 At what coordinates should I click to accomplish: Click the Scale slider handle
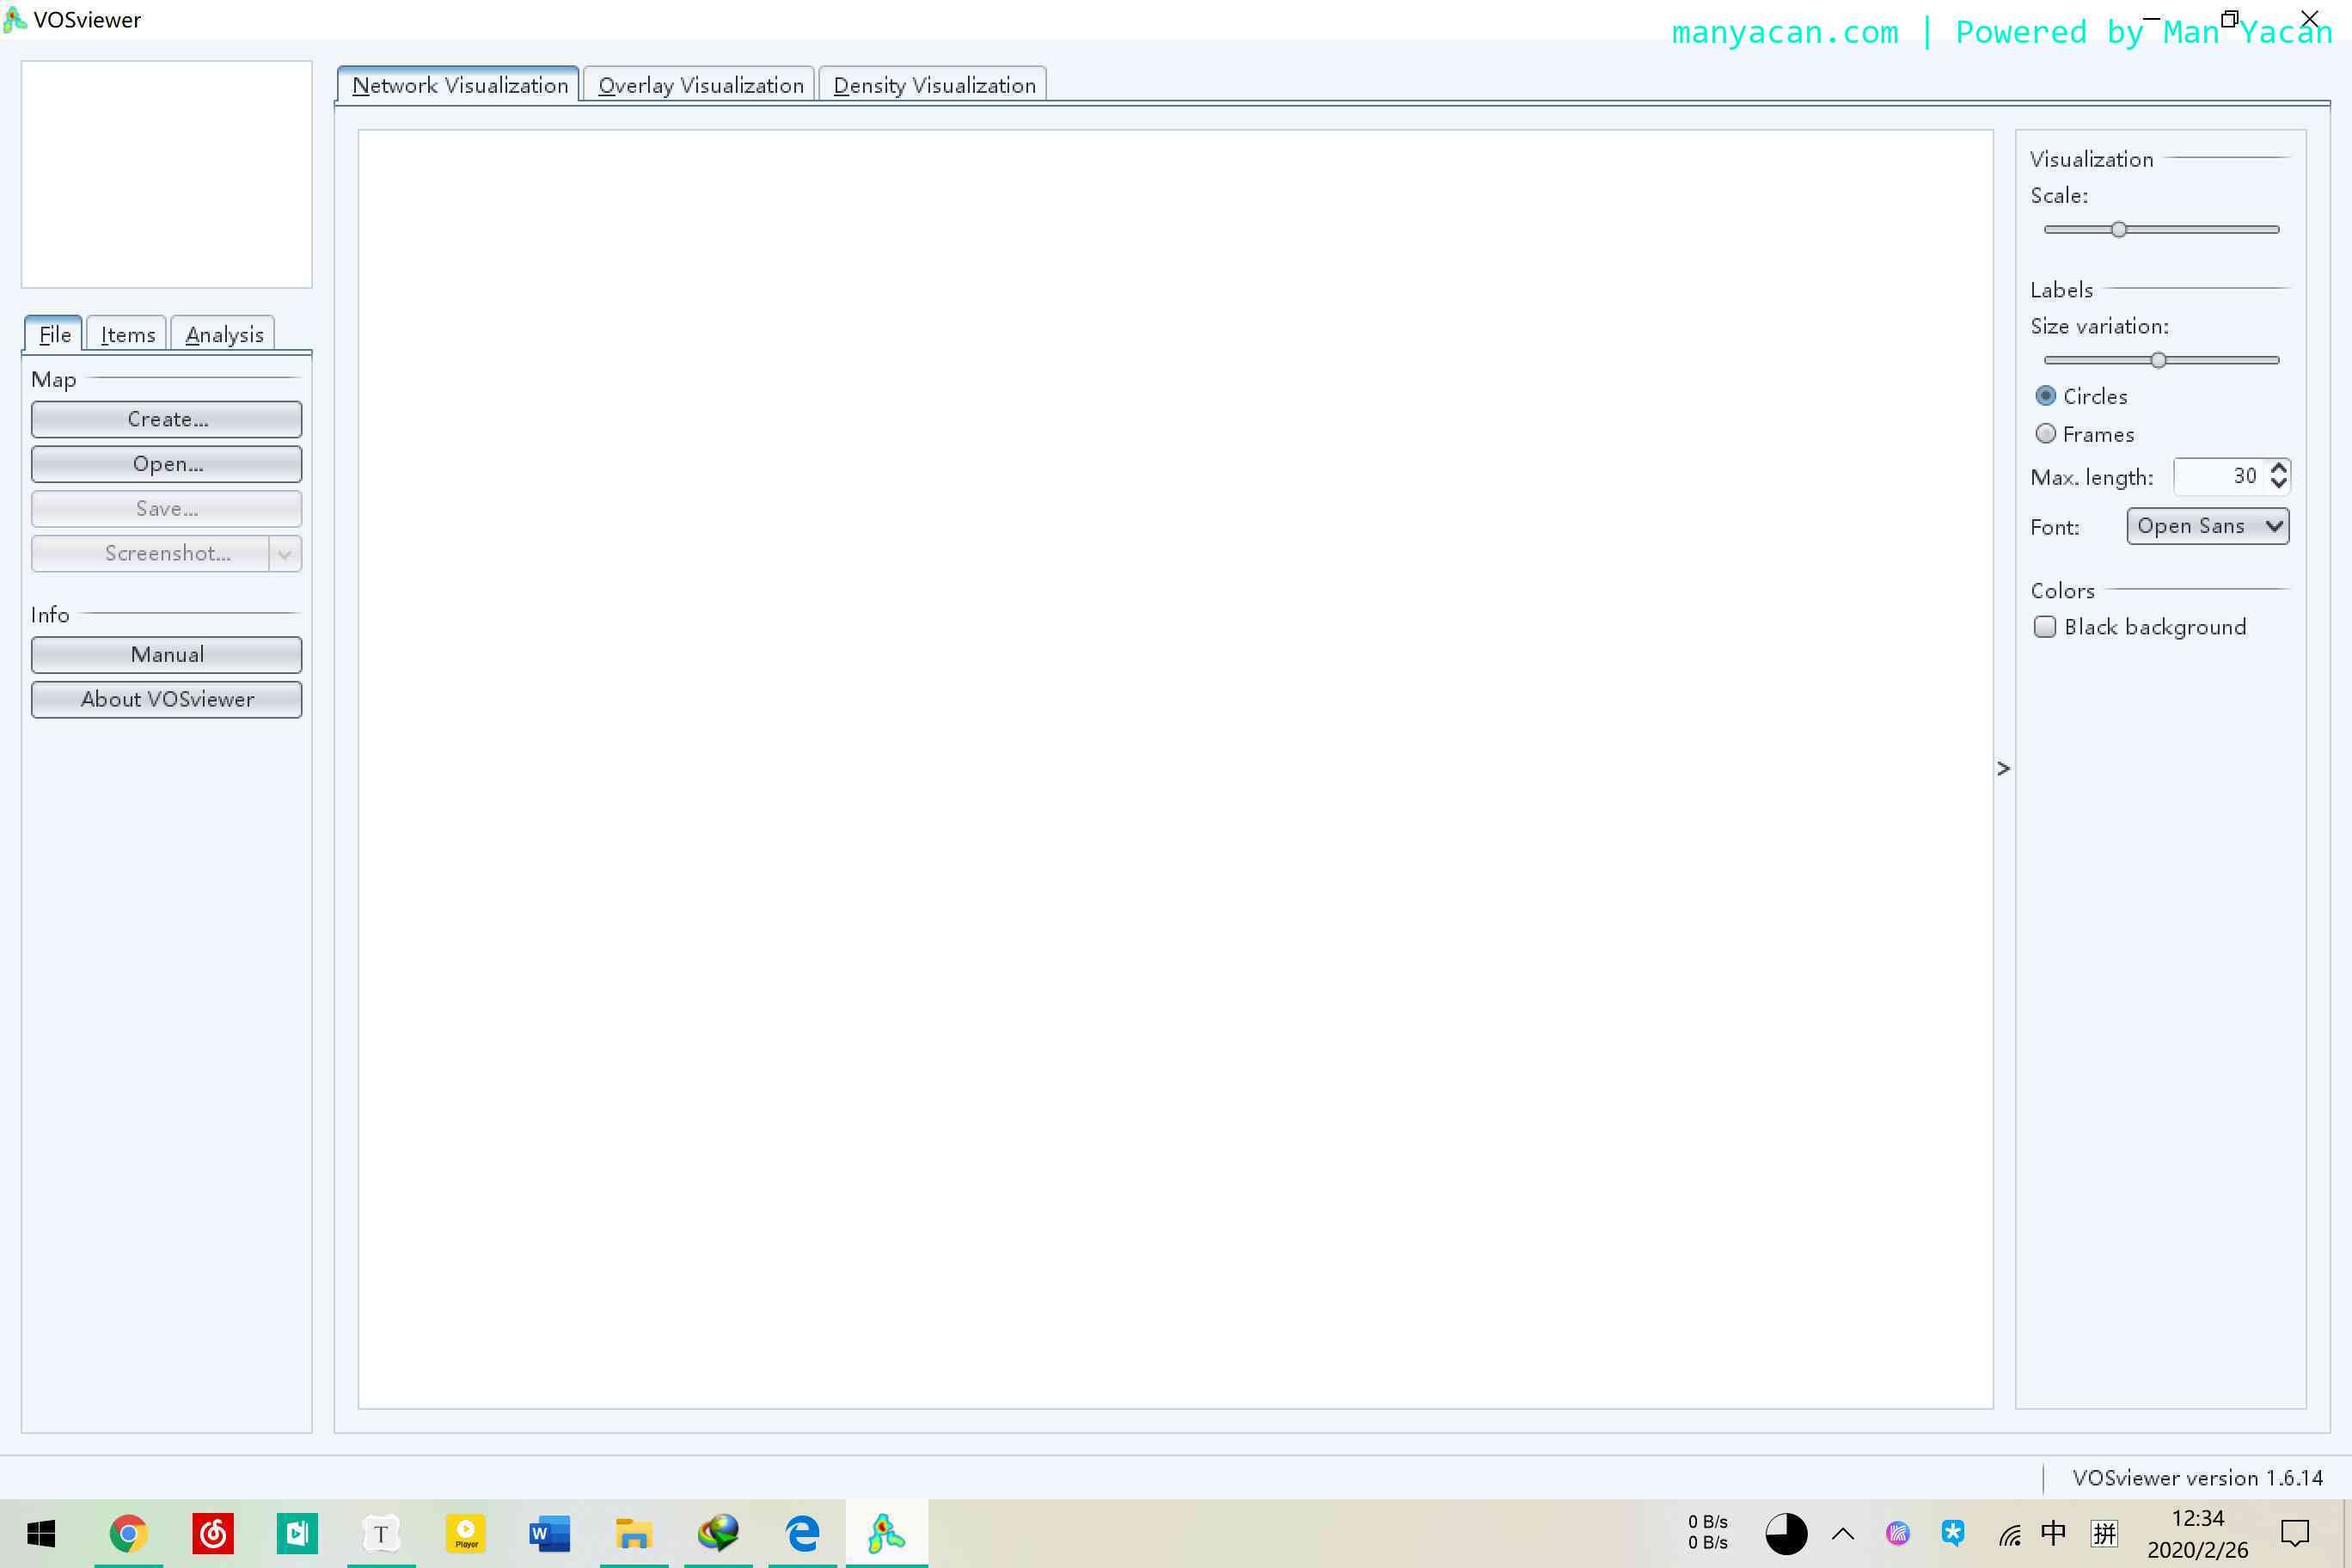[2119, 230]
